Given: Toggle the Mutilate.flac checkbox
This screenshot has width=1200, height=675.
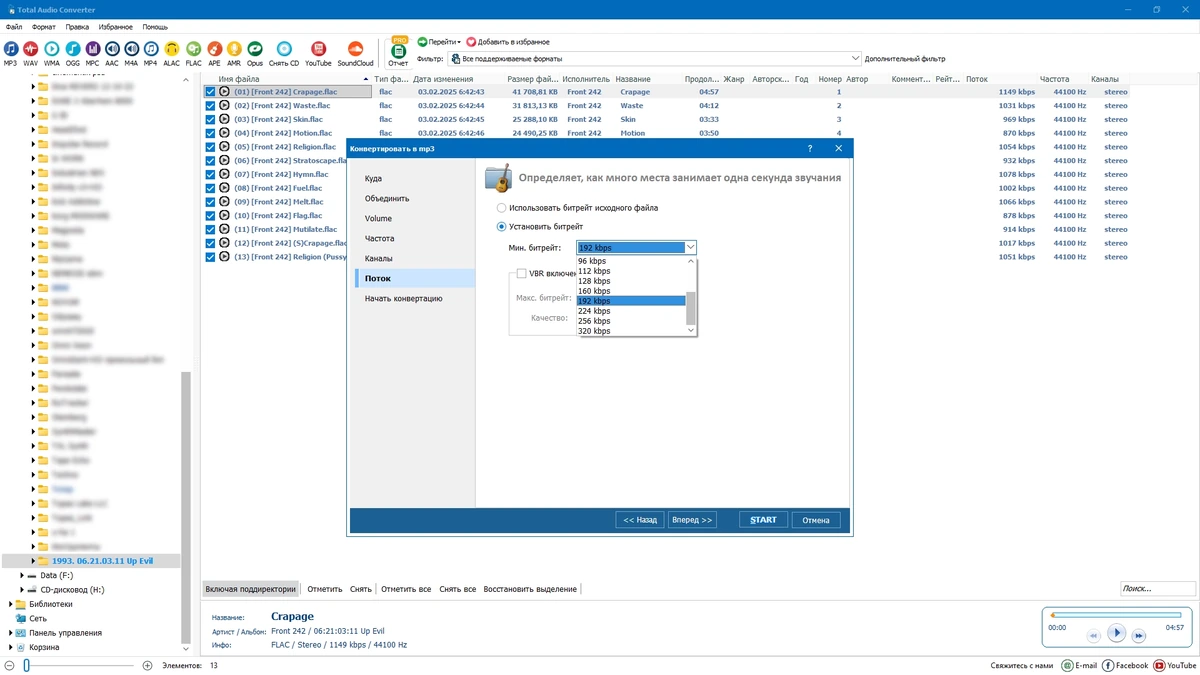Looking at the screenshot, I should [210, 229].
